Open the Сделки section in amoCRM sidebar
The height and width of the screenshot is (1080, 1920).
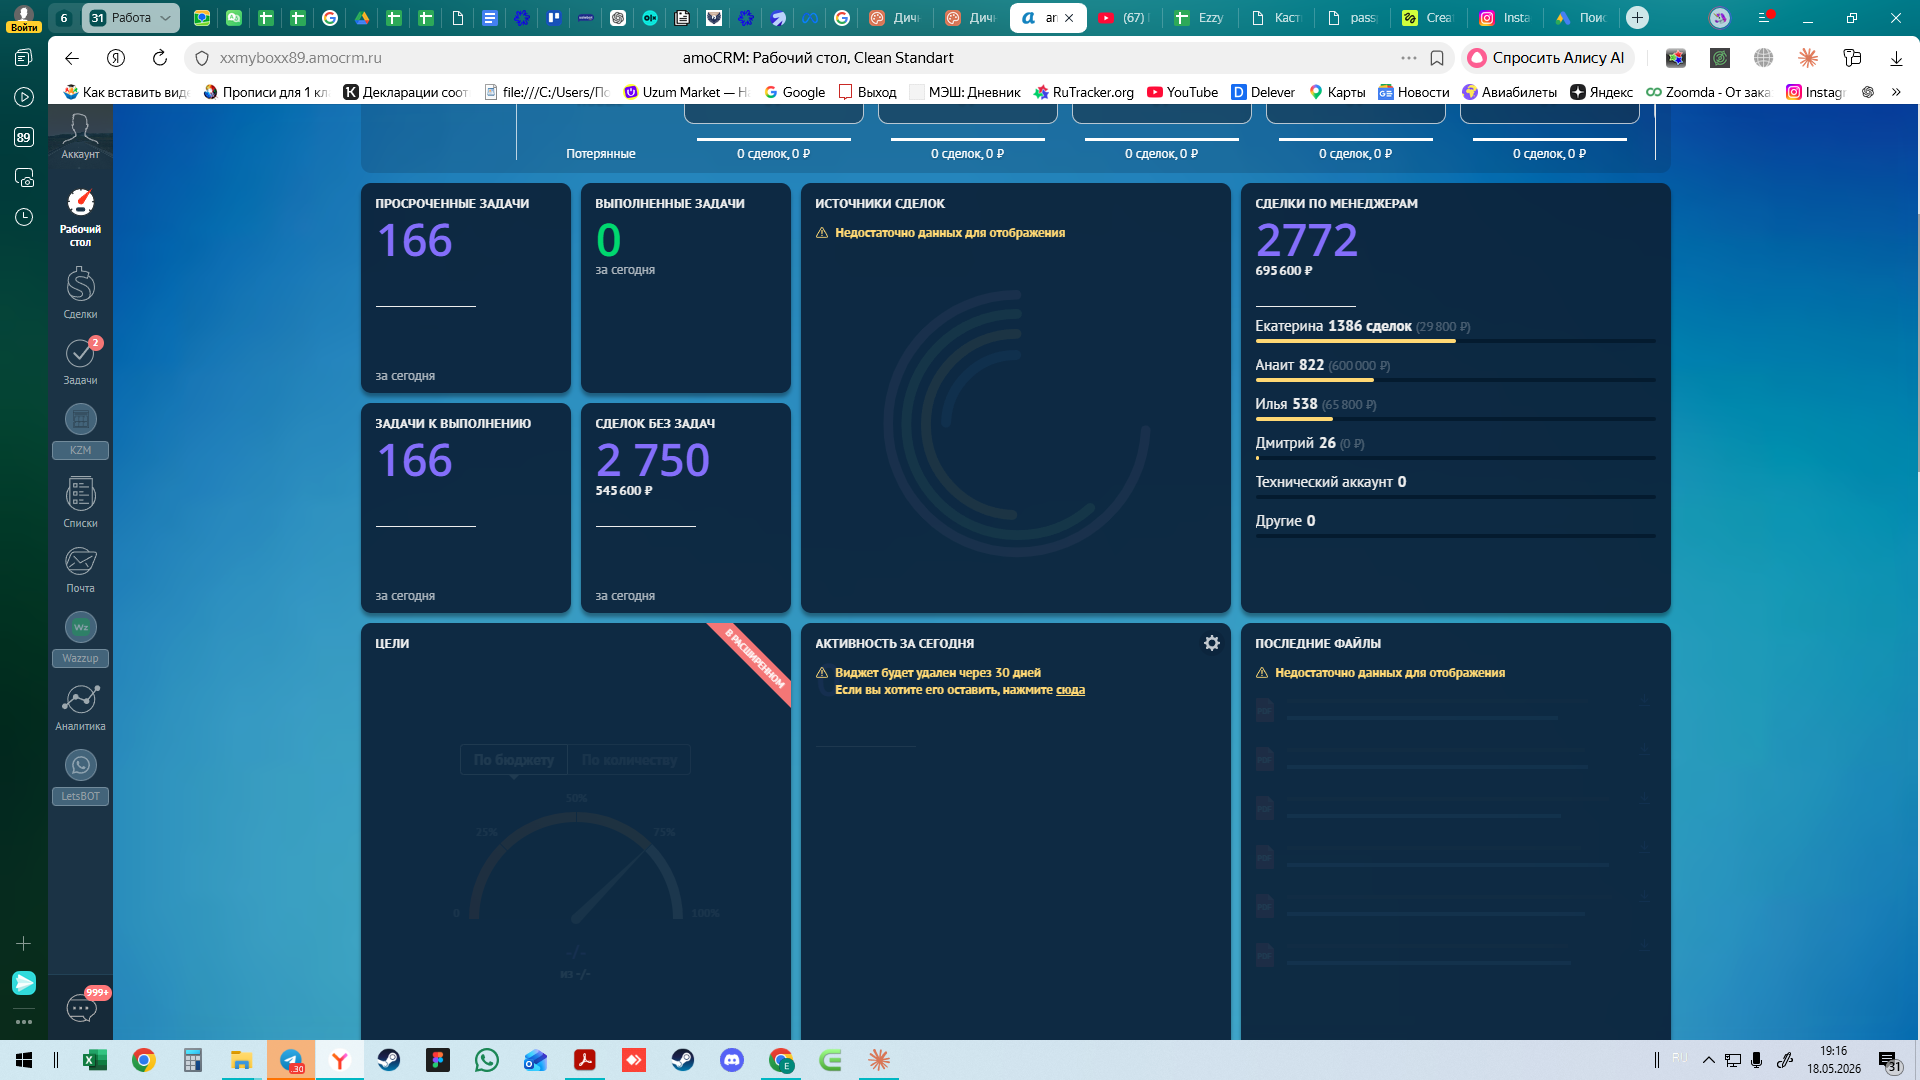tap(80, 292)
